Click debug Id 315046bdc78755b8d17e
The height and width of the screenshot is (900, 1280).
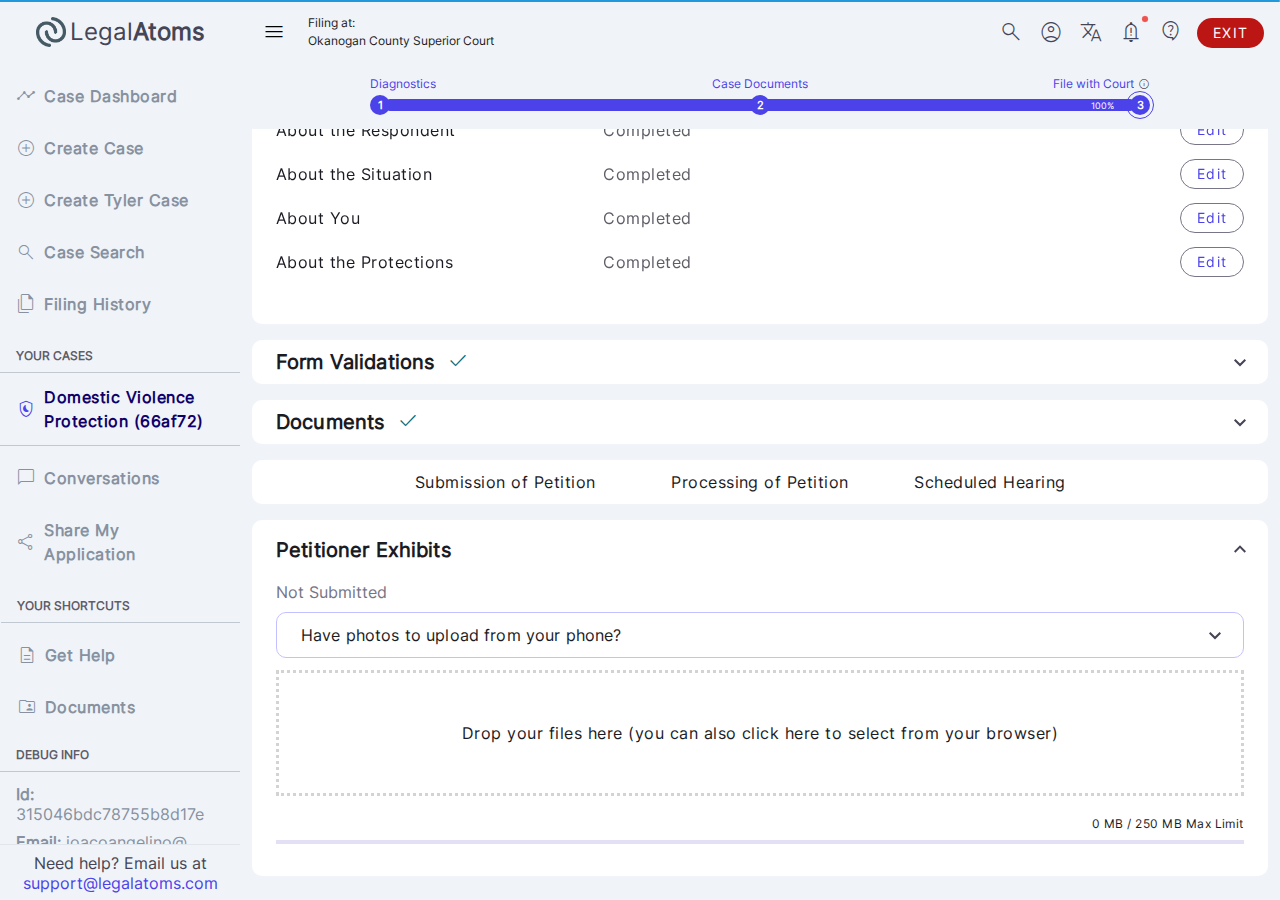click(x=110, y=804)
